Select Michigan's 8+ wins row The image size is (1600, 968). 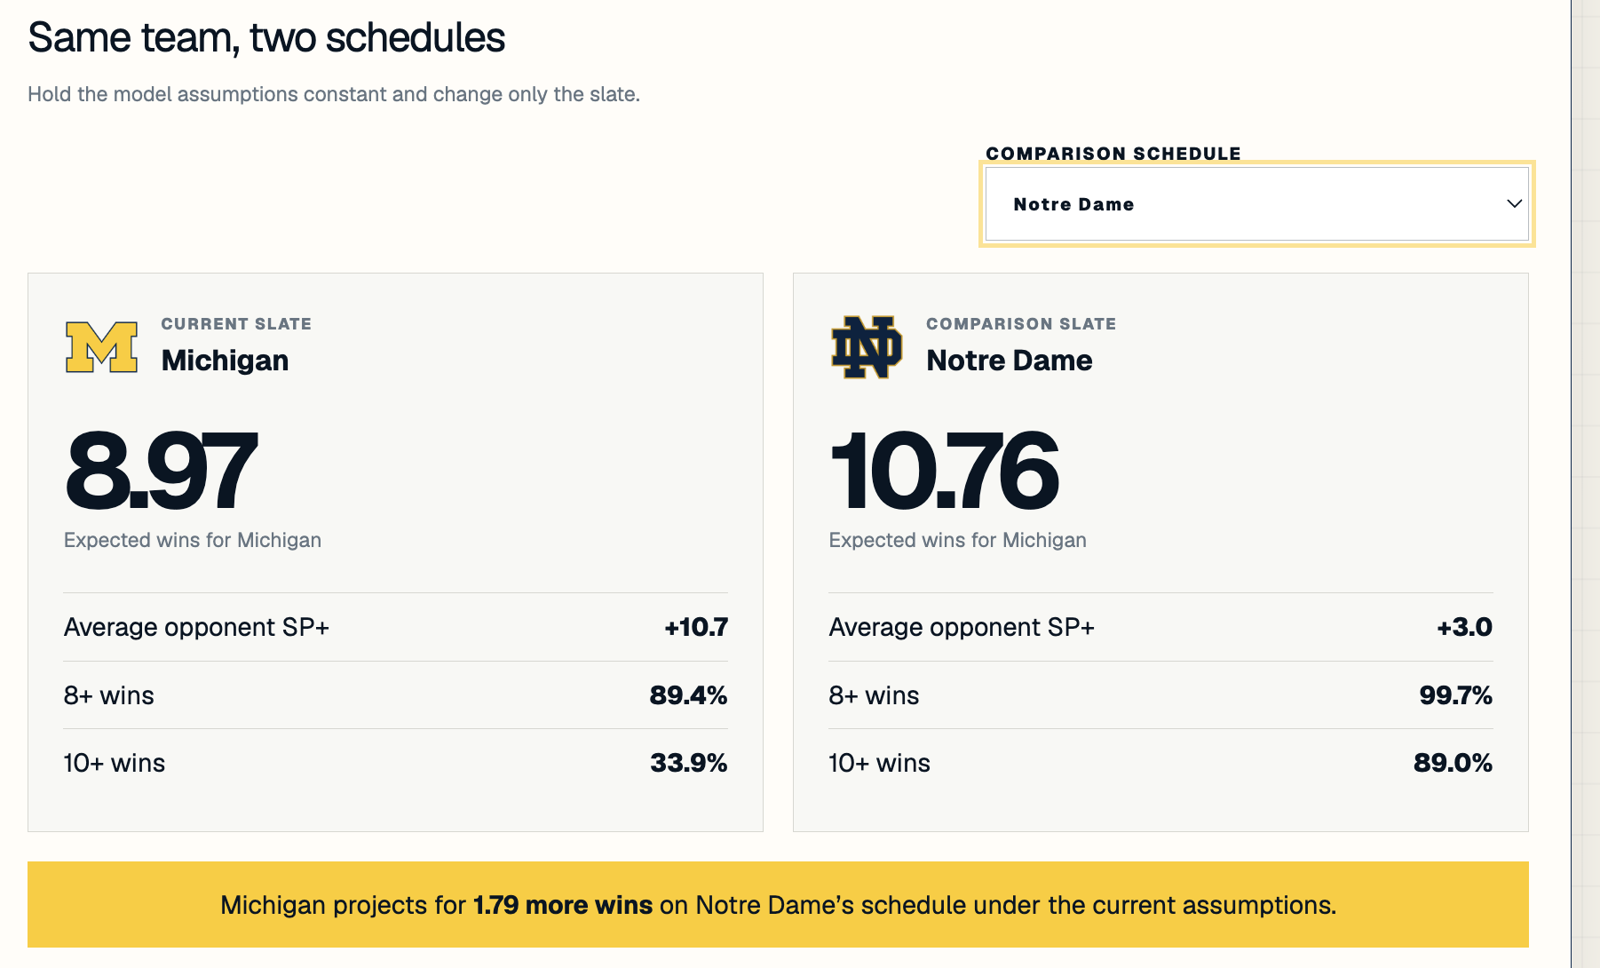click(395, 695)
